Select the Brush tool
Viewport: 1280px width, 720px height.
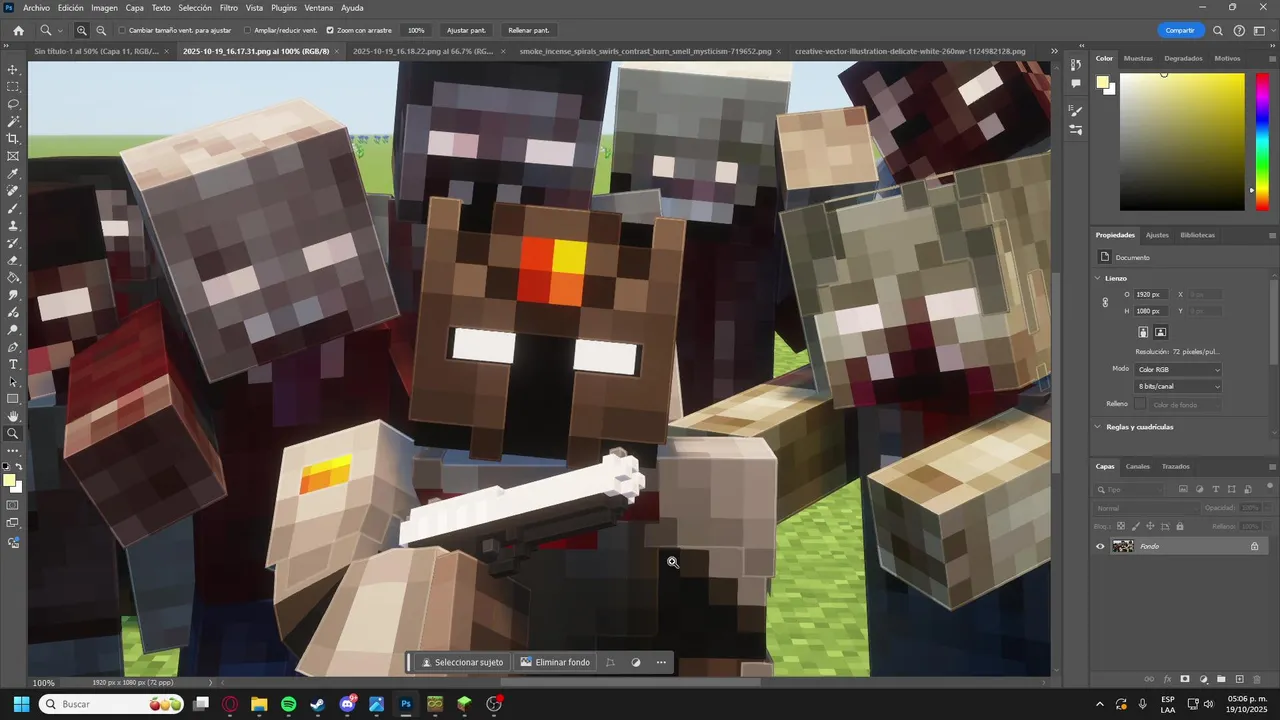13,208
